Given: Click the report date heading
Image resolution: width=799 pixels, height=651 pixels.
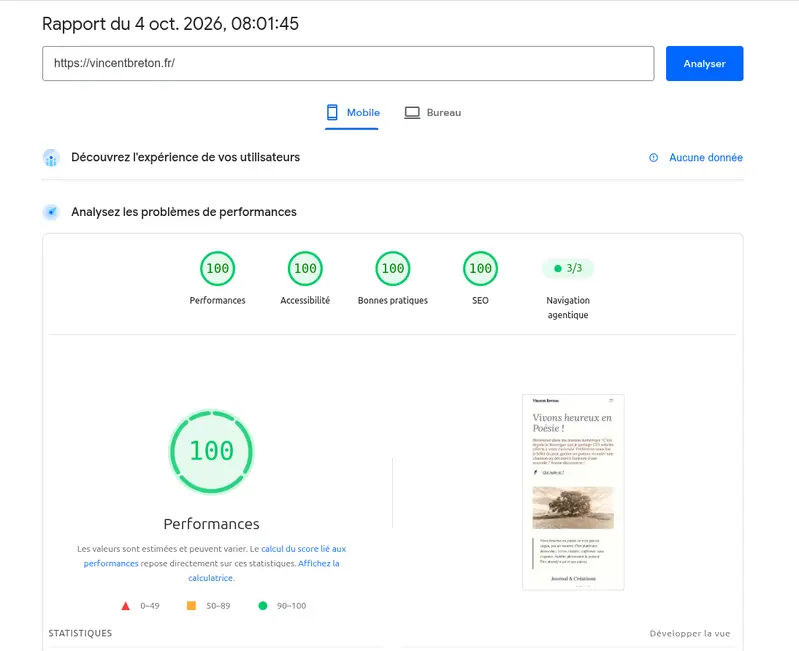Looking at the screenshot, I should point(170,24).
